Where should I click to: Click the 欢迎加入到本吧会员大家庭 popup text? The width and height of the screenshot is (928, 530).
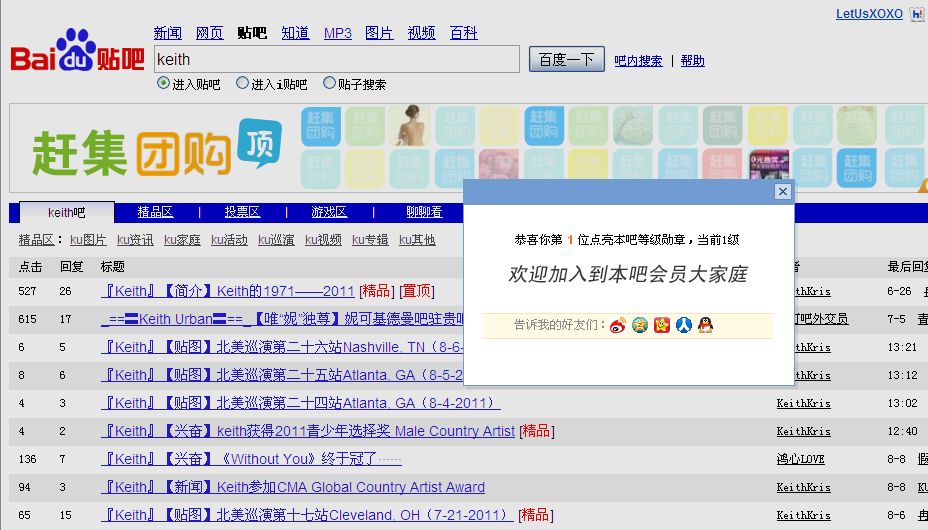628,274
